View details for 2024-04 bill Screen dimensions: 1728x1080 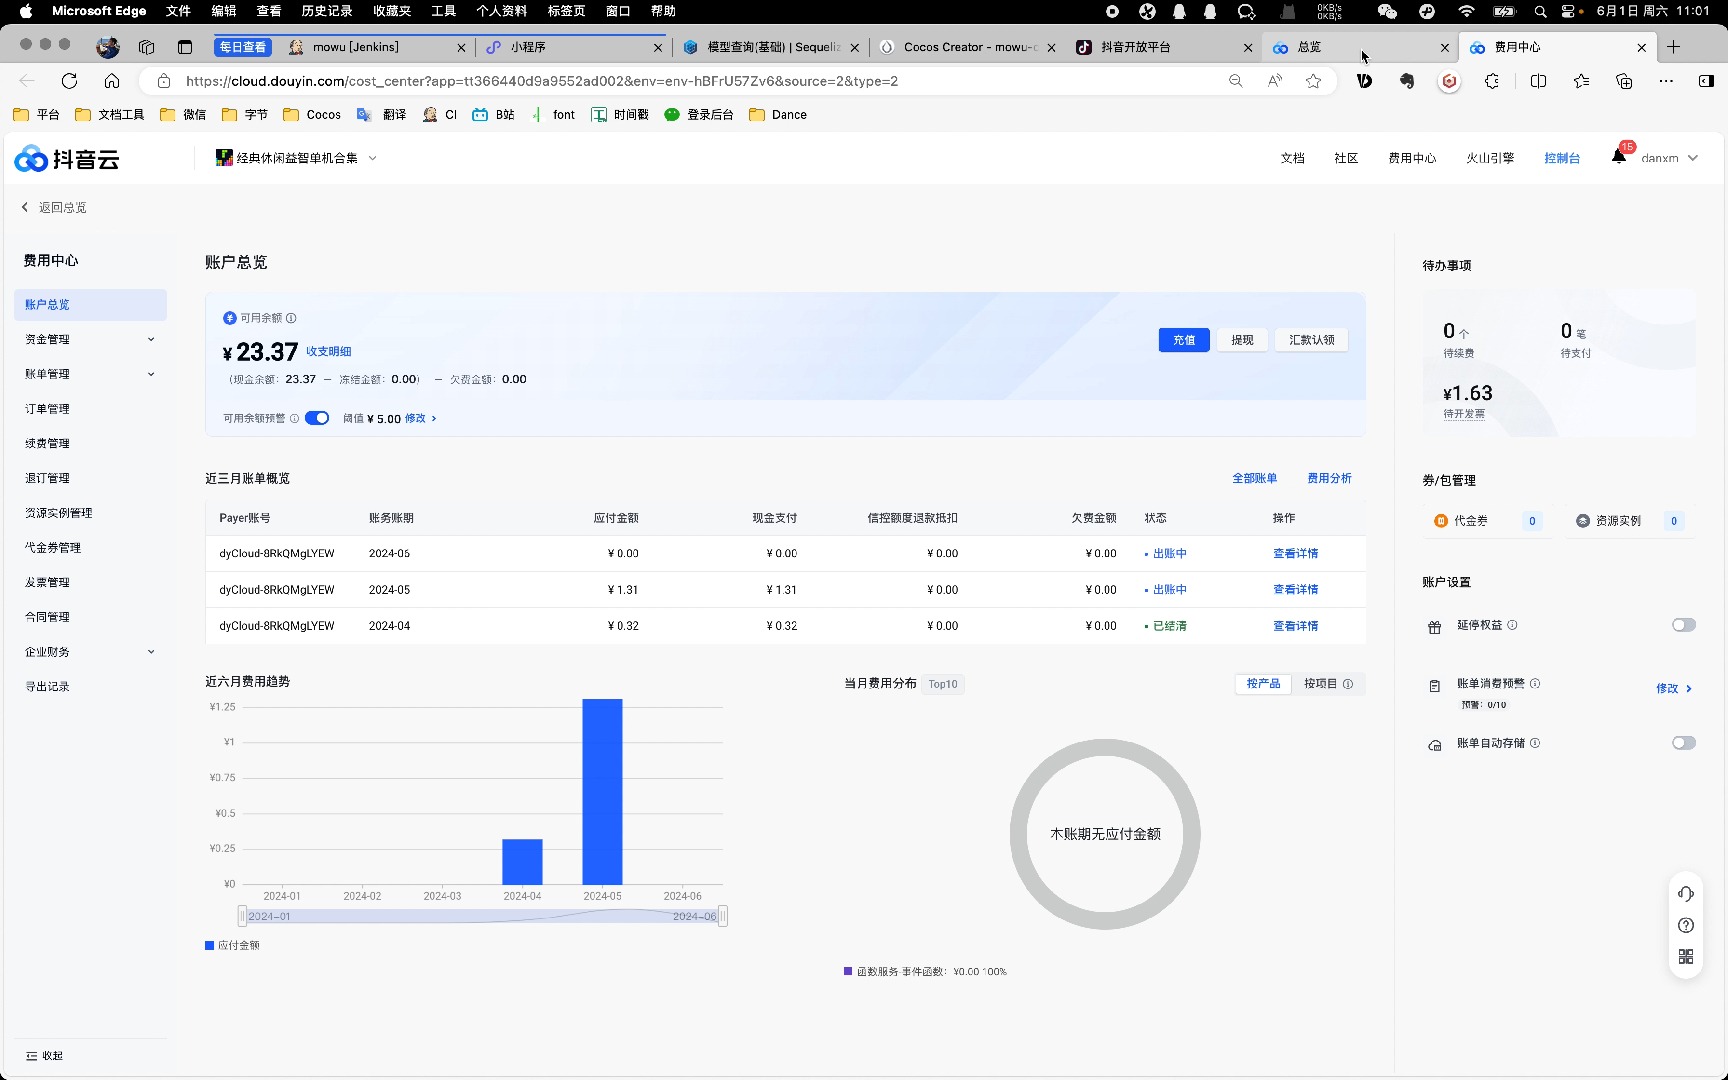click(1295, 626)
